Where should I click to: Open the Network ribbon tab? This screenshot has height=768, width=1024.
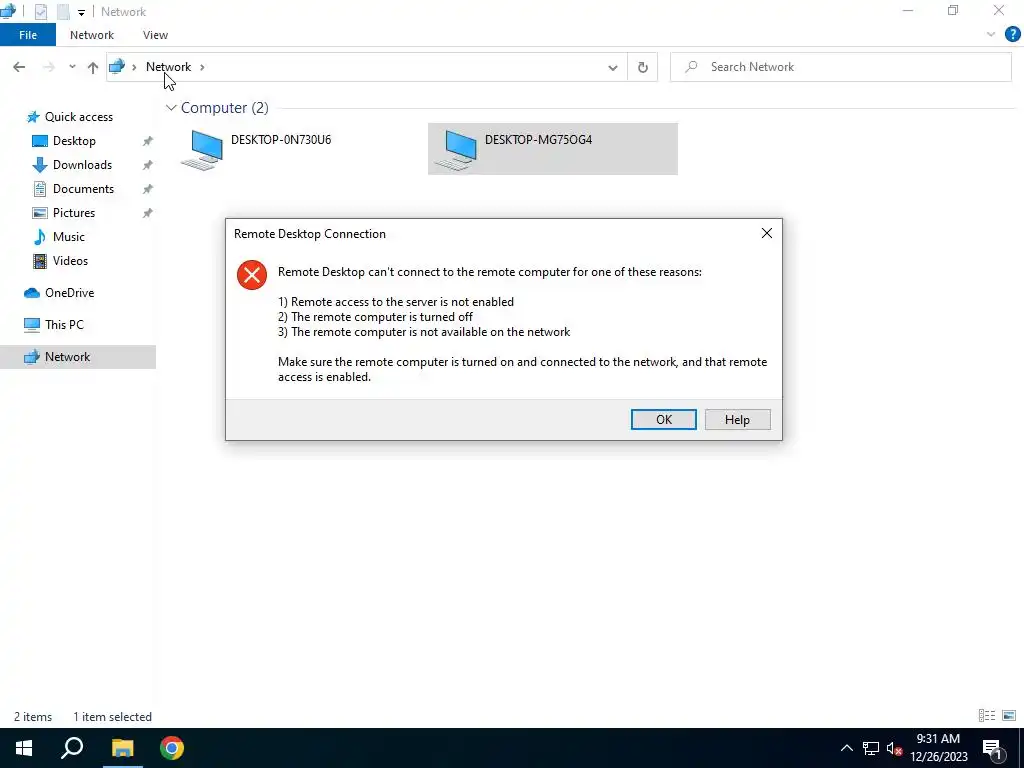coord(91,35)
